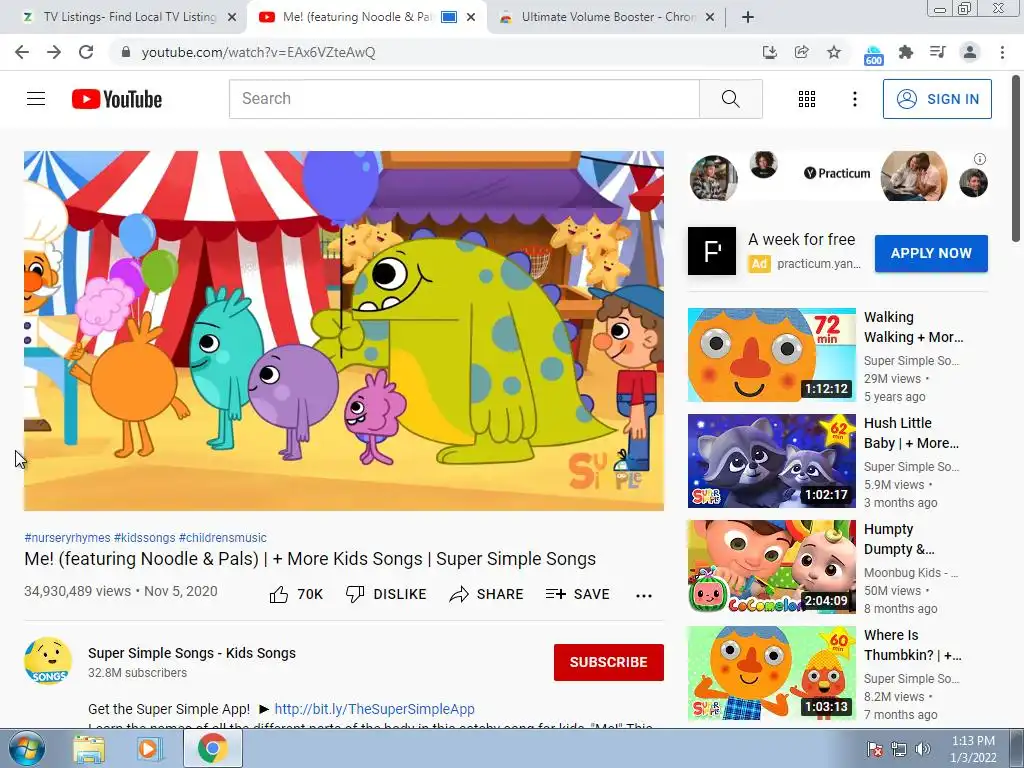The height and width of the screenshot is (768, 1024).
Task: Click the address bar URL
Action: click(259, 52)
